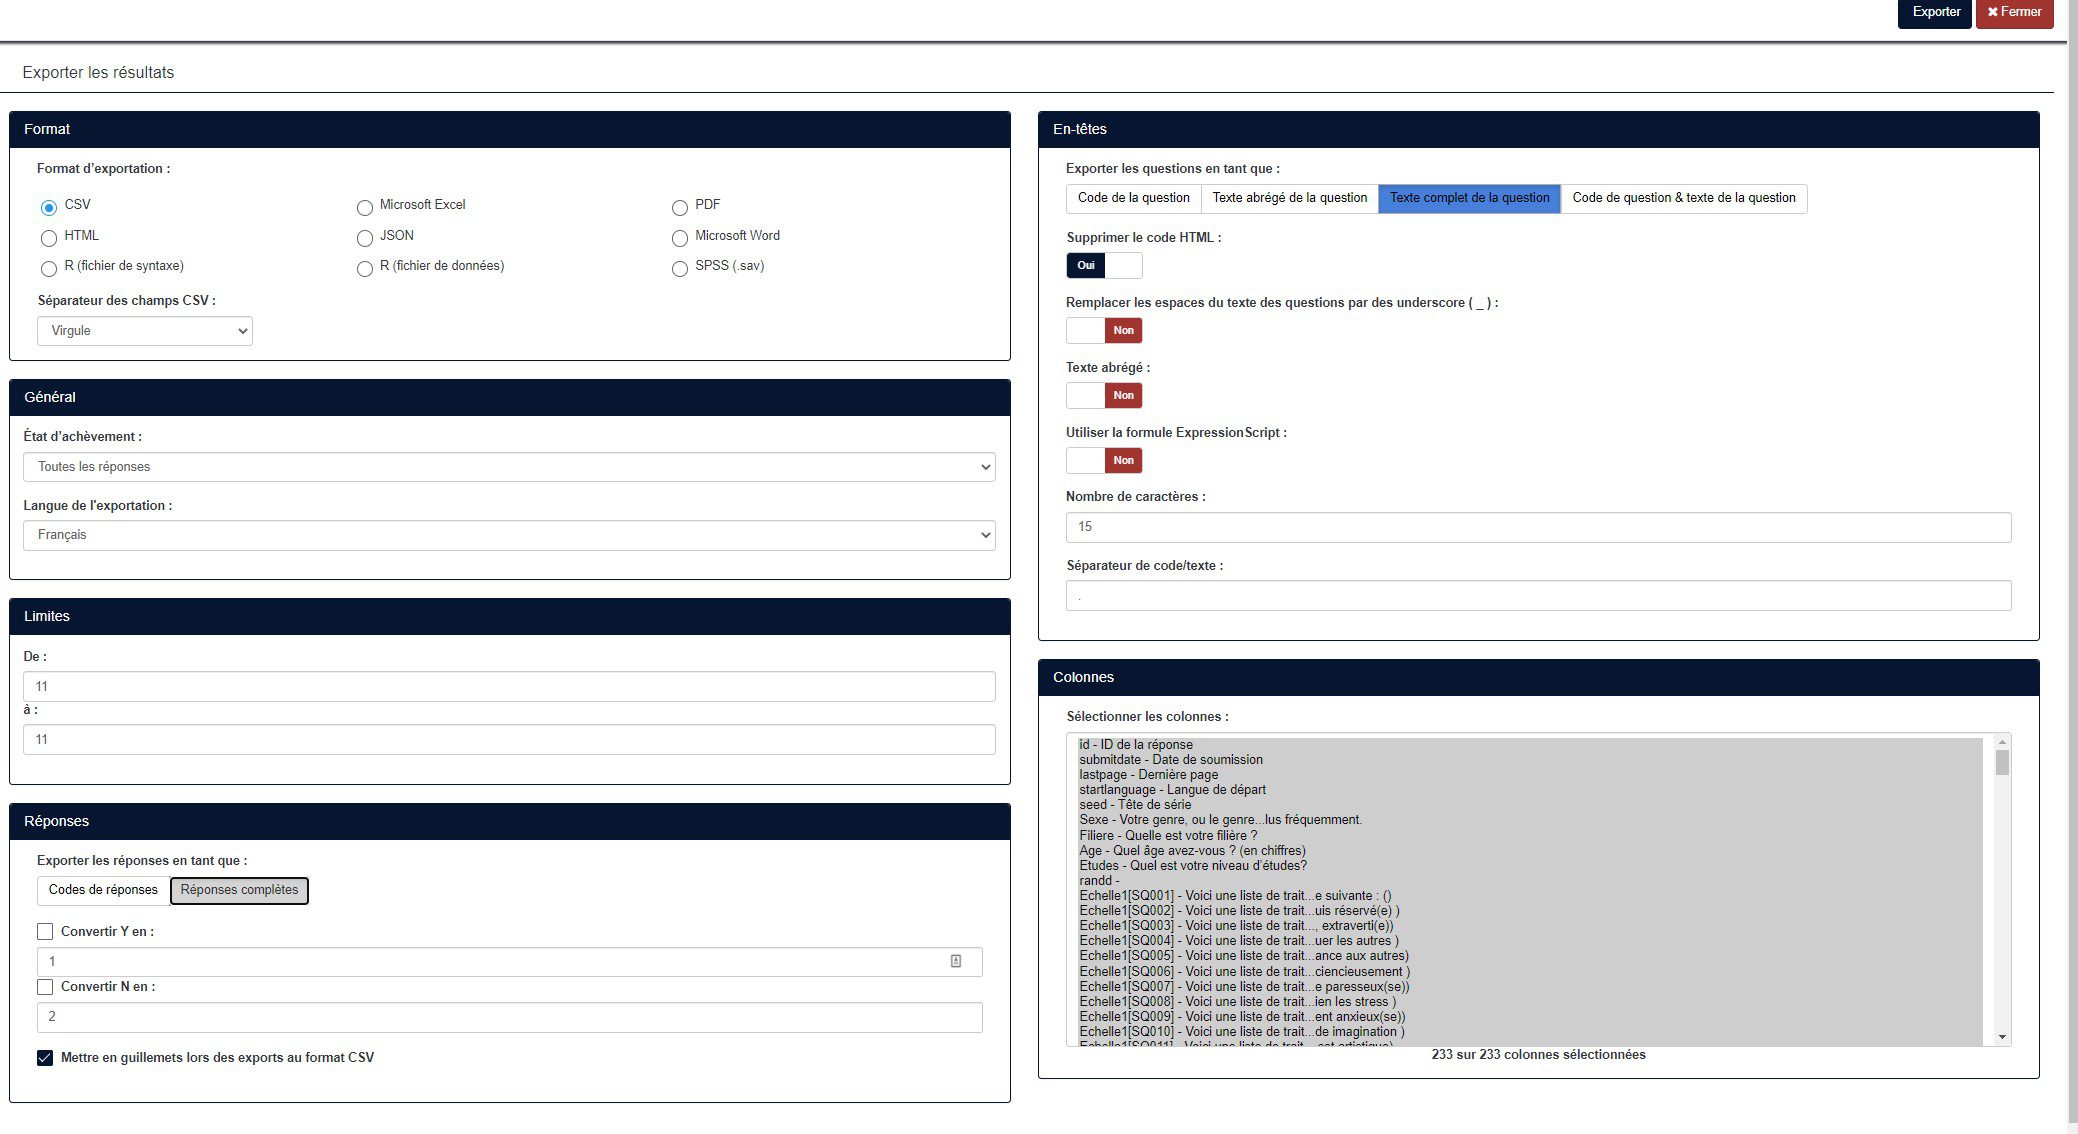Image resolution: width=2078 pixels, height=1134 pixels.
Task: Click the Fermer button
Action: pyautogui.click(x=2014, y=13)
